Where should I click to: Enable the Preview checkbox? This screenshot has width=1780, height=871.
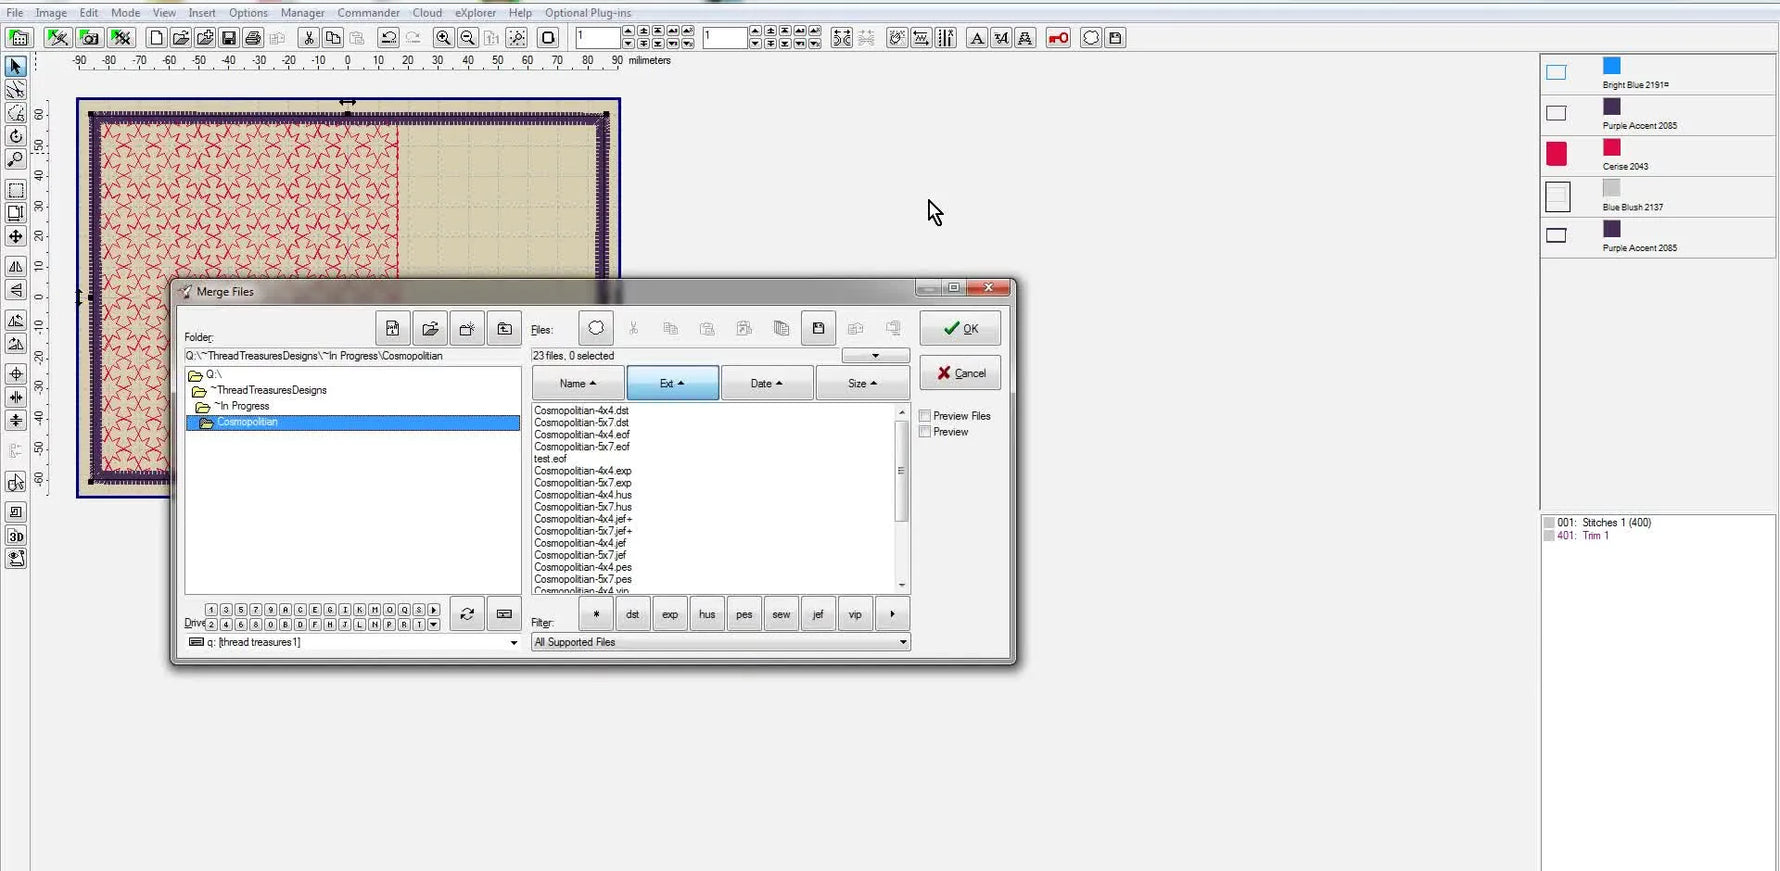click(925, 432)
